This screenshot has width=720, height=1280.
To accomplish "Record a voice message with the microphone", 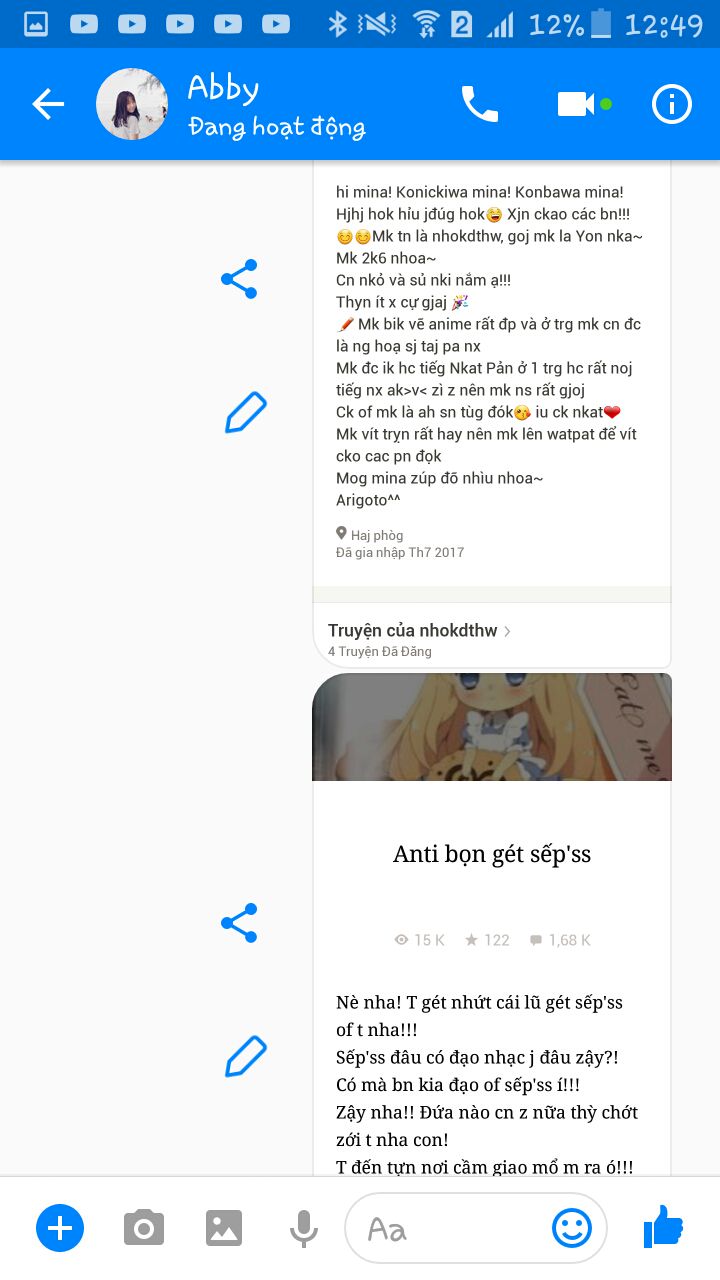I will click(x=304, y=1228).
